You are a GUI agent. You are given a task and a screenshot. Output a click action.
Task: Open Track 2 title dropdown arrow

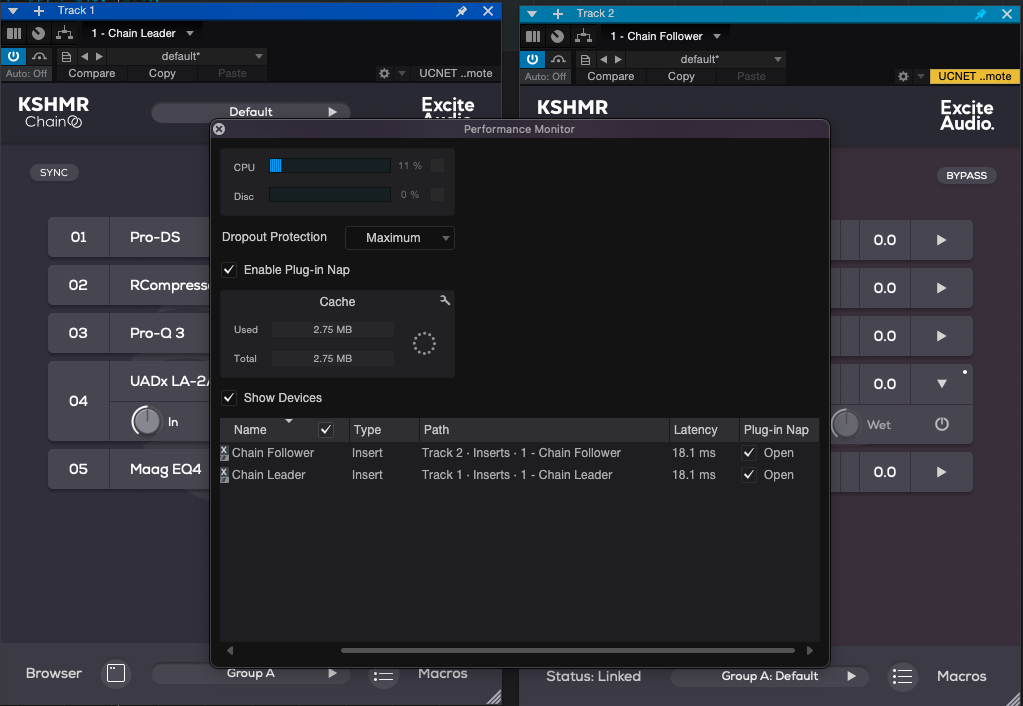(x=532, y=14)
